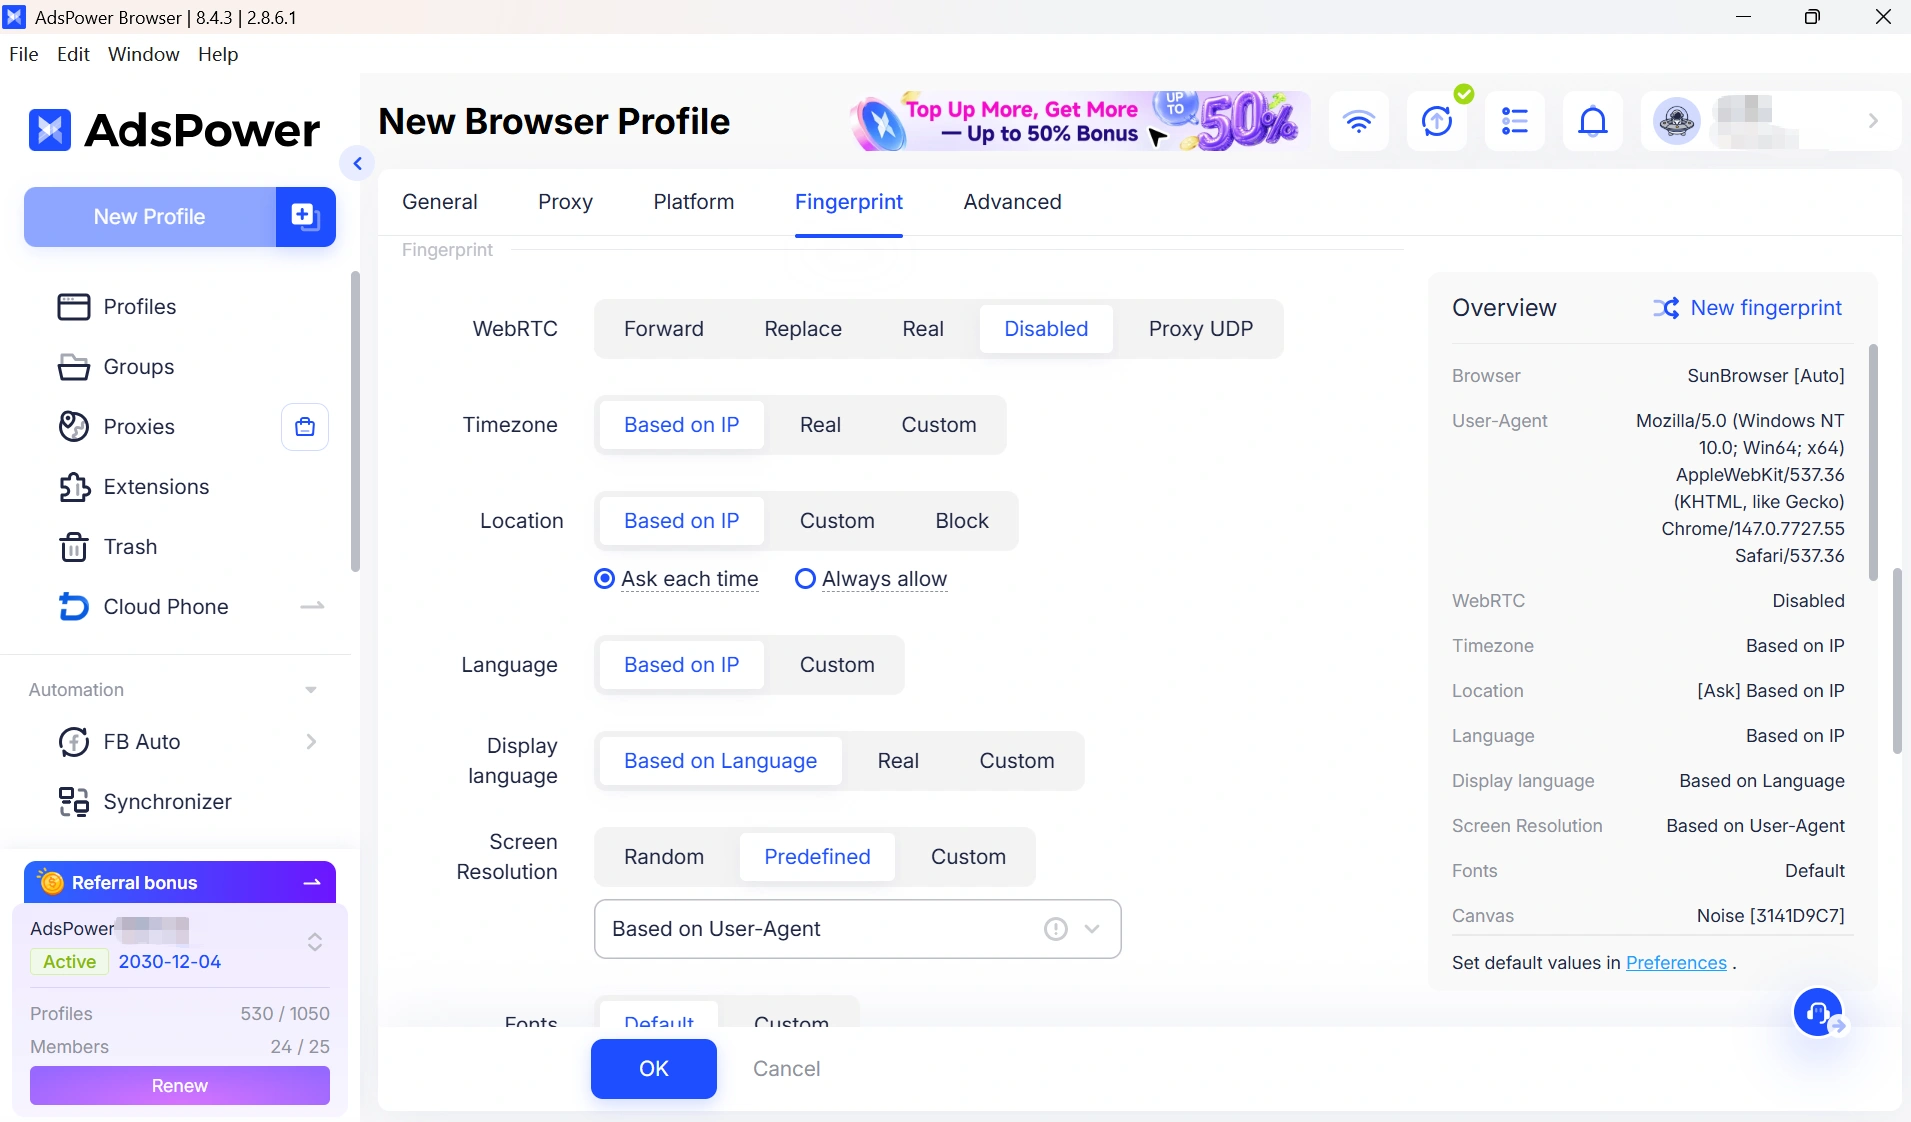Open the notifications bell

coord(1593,121)
